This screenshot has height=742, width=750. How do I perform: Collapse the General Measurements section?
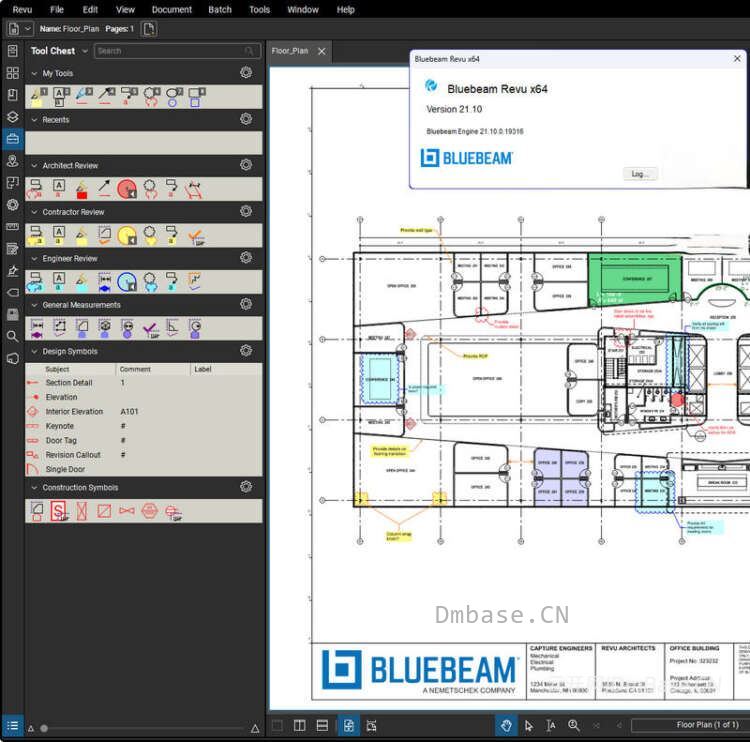click(x=34, y=305)
